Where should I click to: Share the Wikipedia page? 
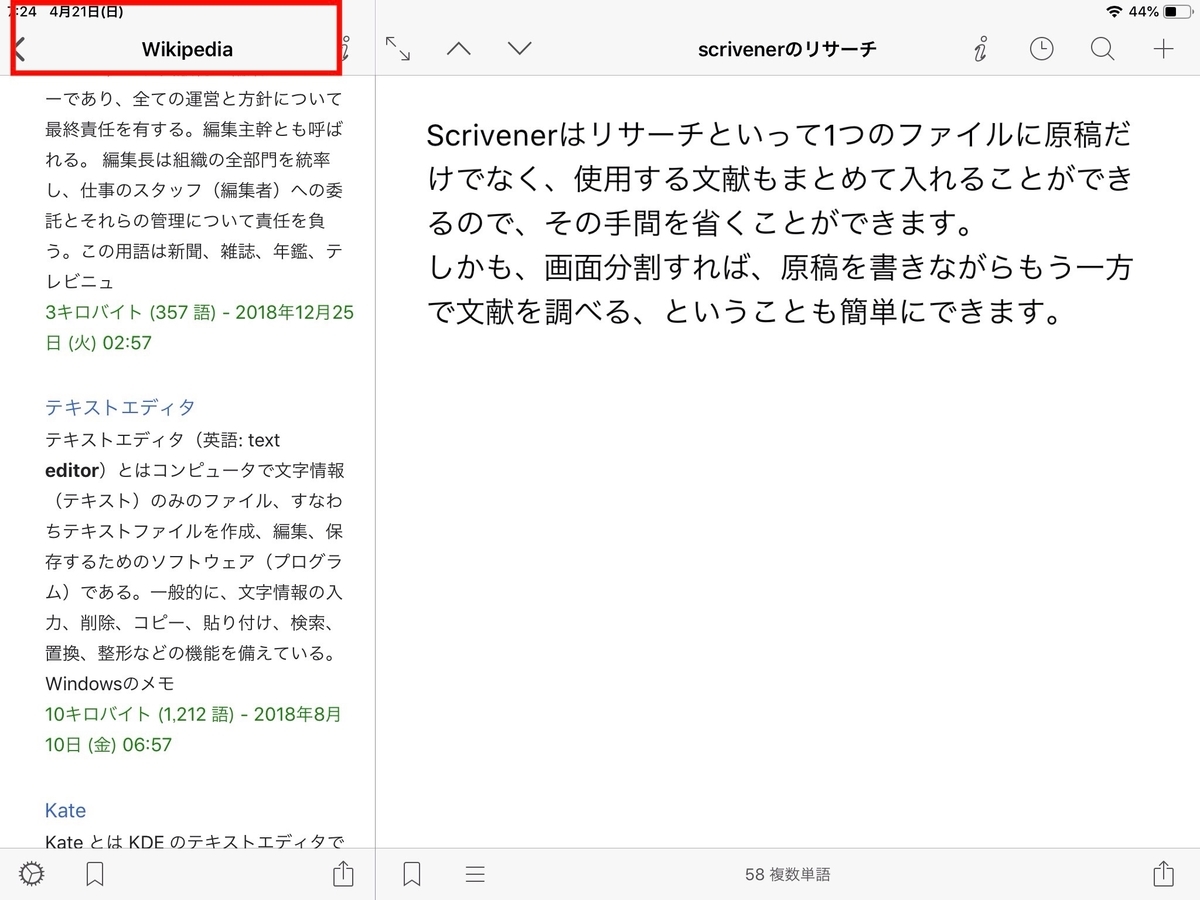point(344,873)
